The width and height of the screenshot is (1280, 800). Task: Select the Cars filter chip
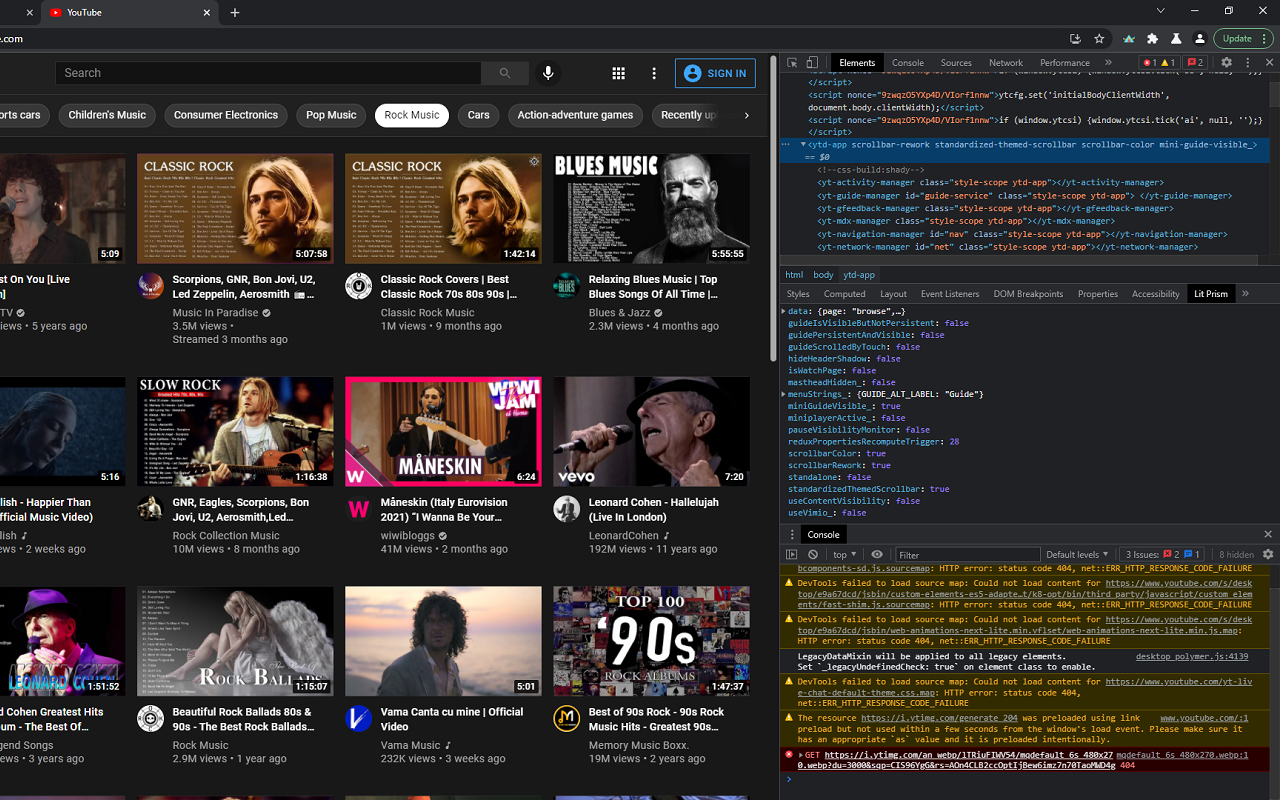479,115
